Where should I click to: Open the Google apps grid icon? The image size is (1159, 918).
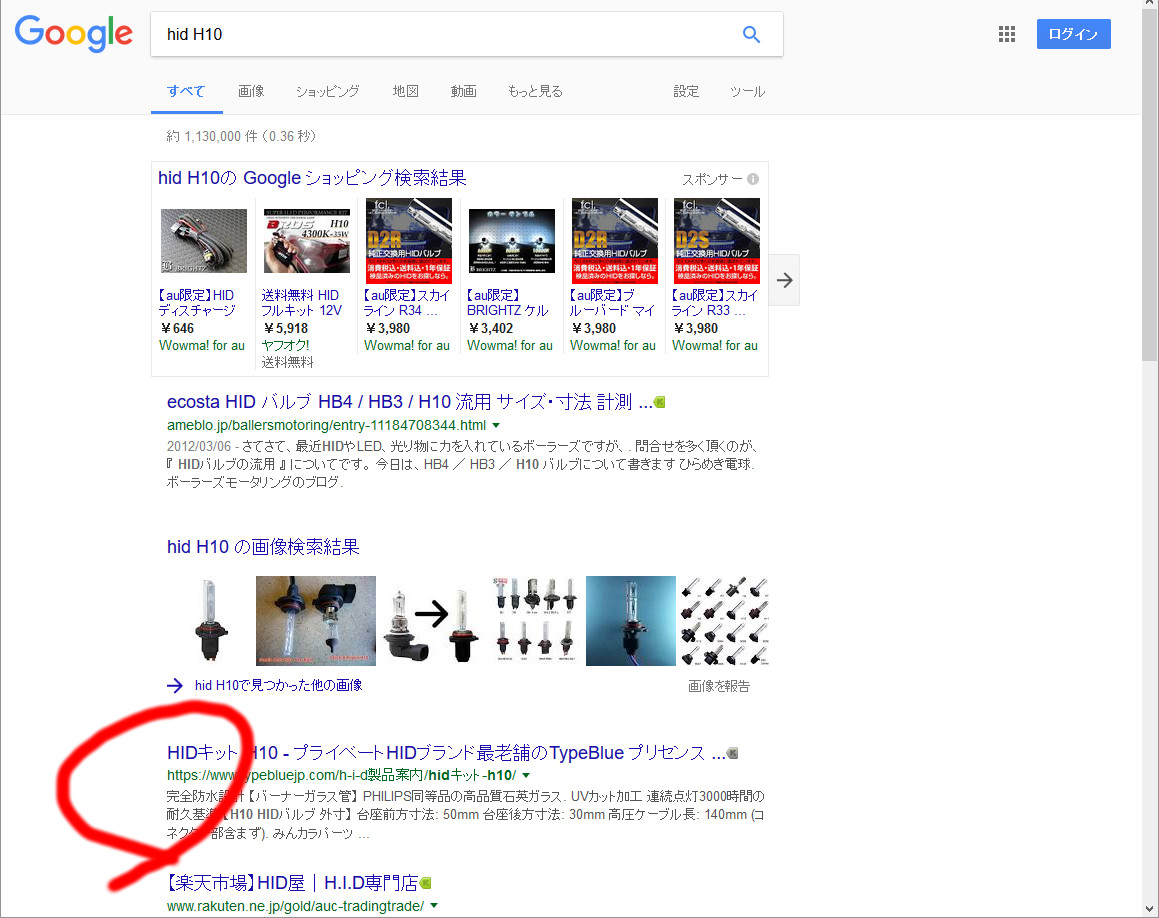[x=1007, y=34]
